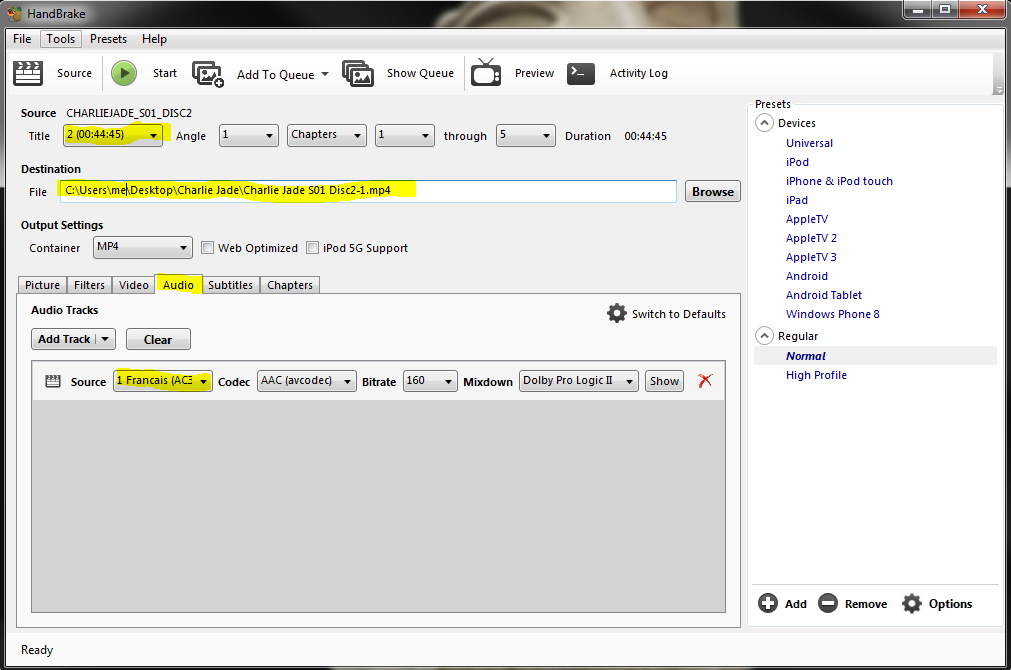Remove the audio track with red X
The height and width of the screenshot is (670, 1011).
pyautogui.click(x=705, y=380)
